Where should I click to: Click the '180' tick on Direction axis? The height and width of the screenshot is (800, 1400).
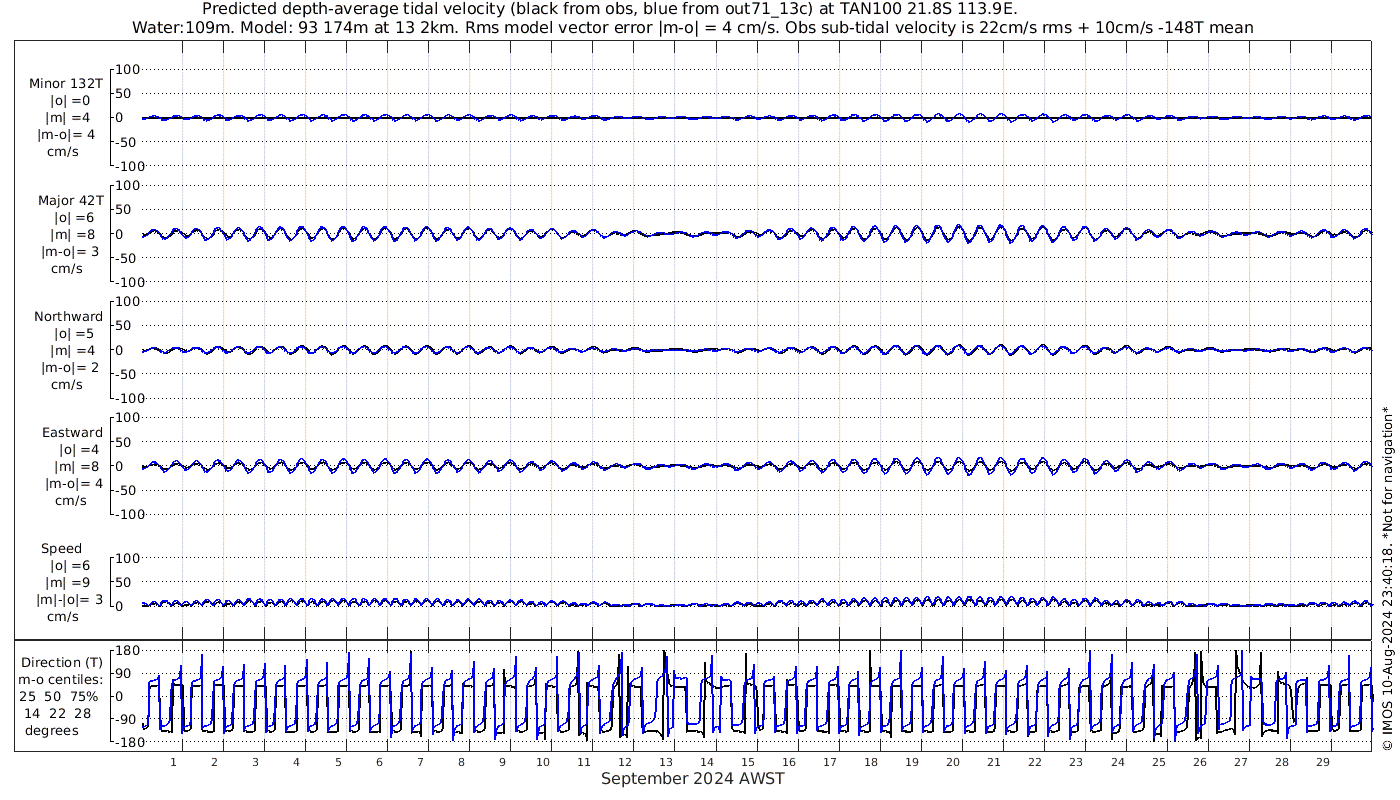(x=128, y=650)
